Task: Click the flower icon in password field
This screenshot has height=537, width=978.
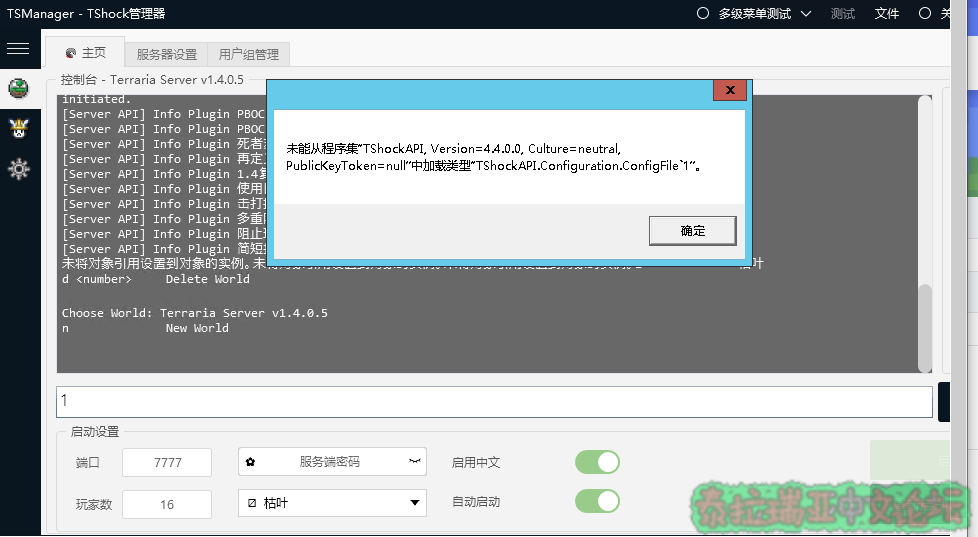Action: pos(250,462)
